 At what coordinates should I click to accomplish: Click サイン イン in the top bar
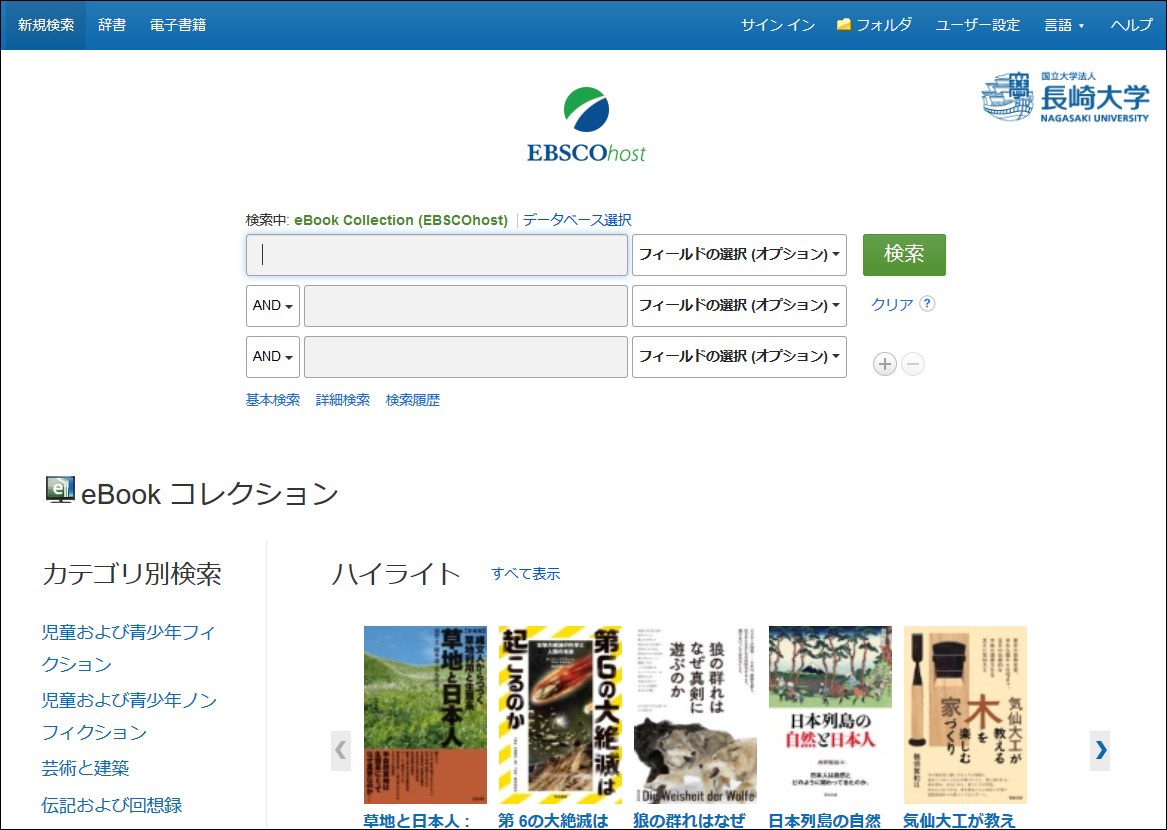click(778, 25)
